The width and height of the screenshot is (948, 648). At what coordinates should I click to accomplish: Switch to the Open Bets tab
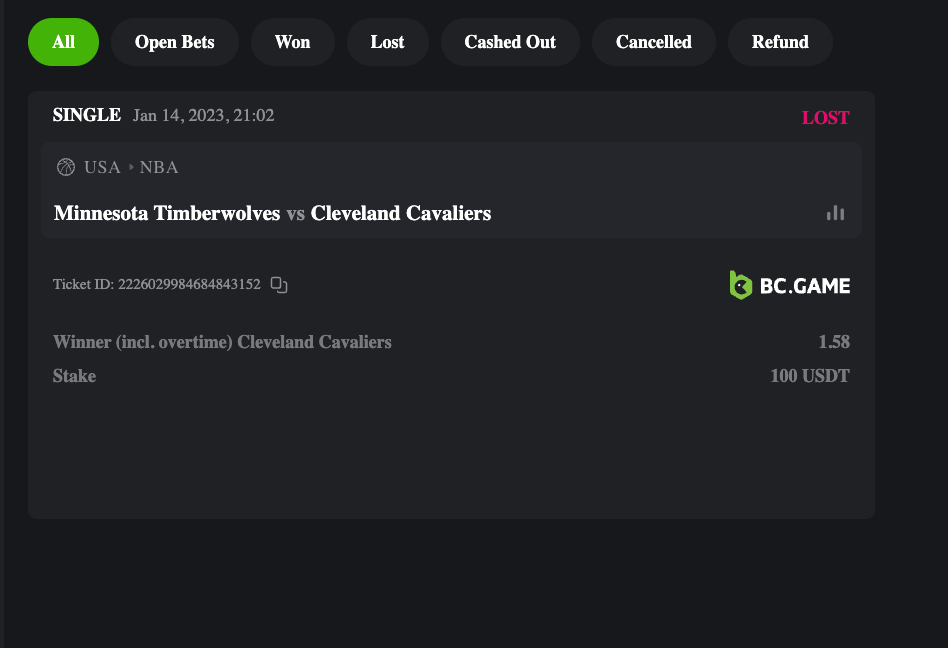[175, 42]
